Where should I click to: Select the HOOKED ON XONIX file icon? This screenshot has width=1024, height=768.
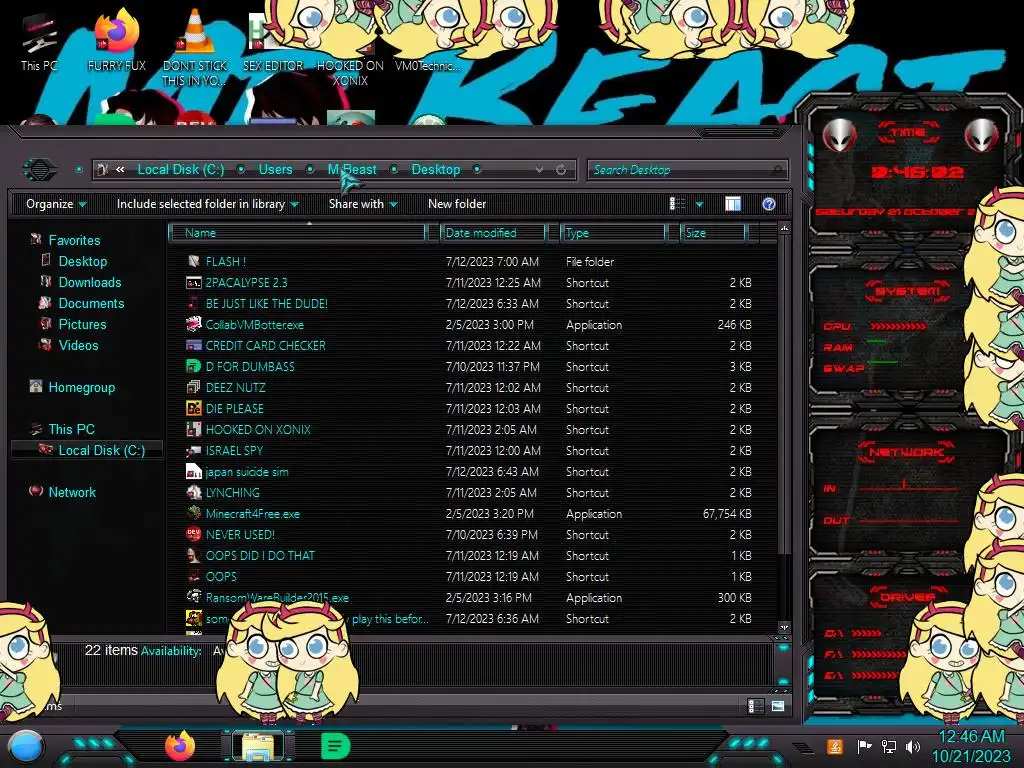point(193,429)
